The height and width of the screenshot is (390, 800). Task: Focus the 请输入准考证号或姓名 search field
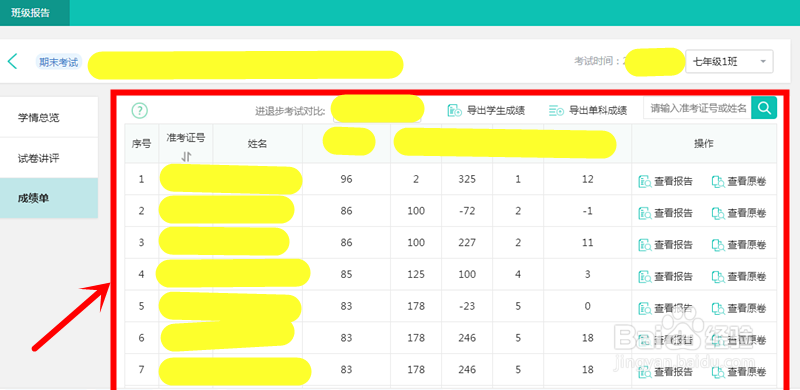(697, 108)
